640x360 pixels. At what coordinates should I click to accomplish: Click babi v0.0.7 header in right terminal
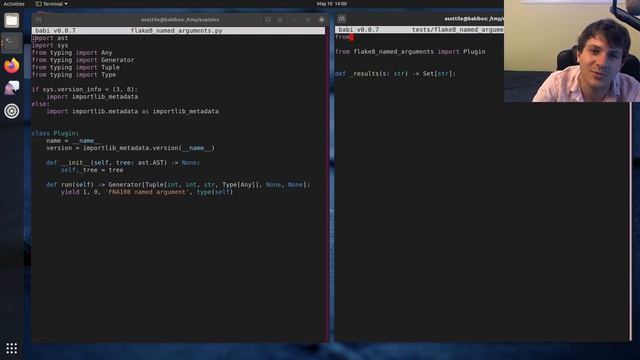click(x=359, y=30)
